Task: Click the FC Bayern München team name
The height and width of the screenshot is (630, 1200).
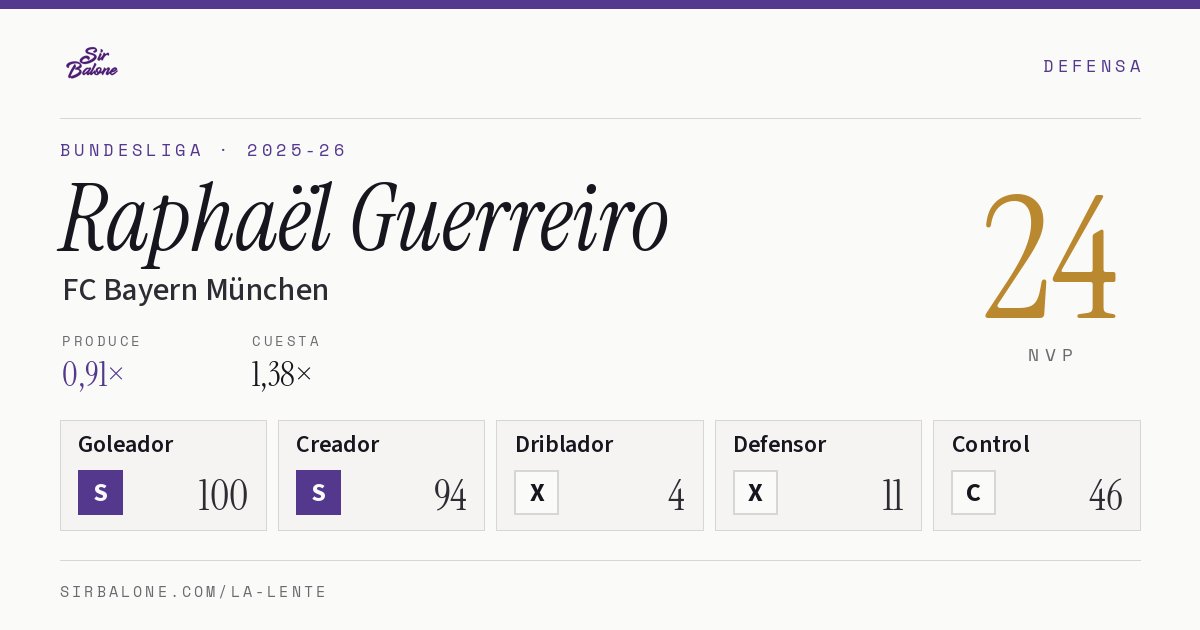Action: 196,290
